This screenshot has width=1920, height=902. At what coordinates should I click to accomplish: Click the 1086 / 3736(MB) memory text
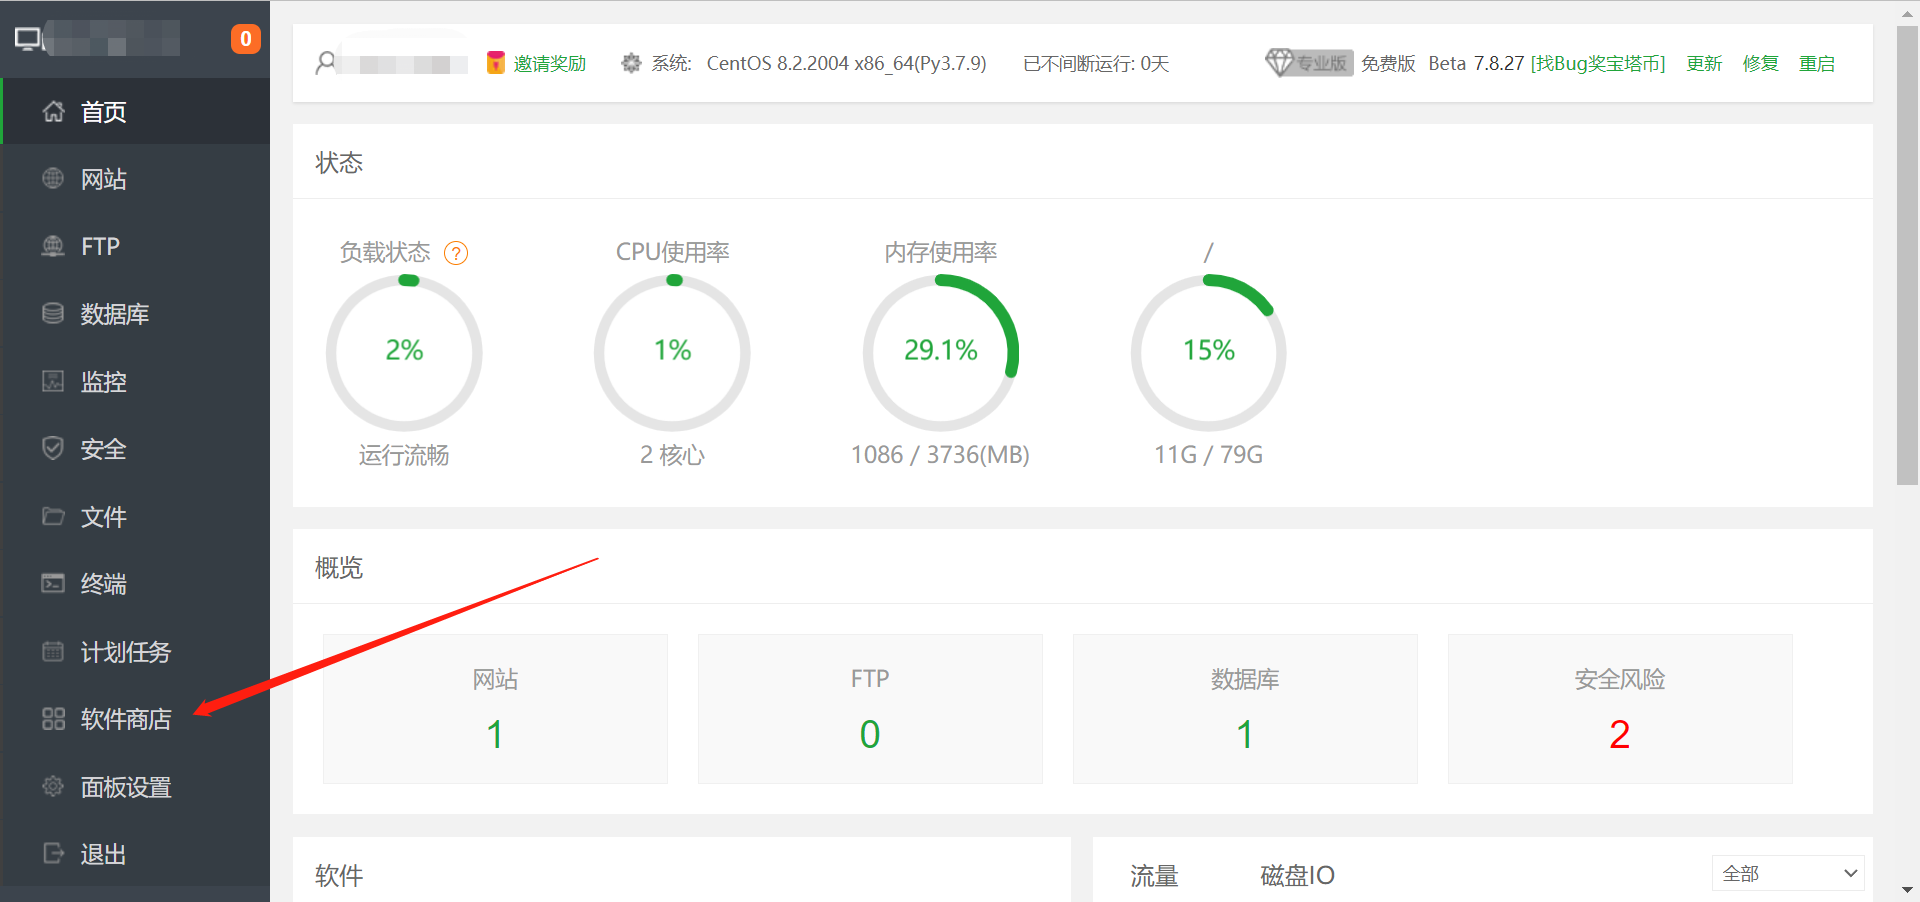point(940,455)
